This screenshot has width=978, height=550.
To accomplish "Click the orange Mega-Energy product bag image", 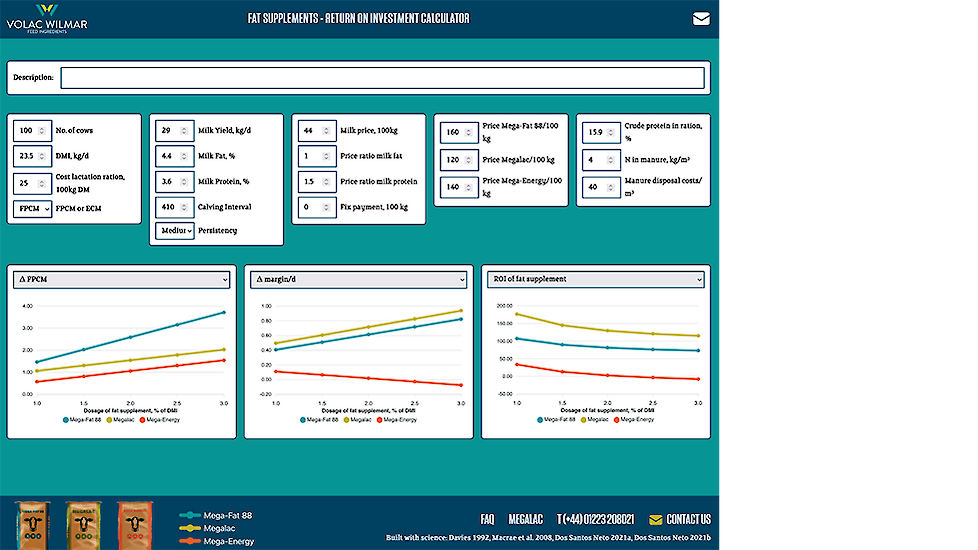I will 133,523.
